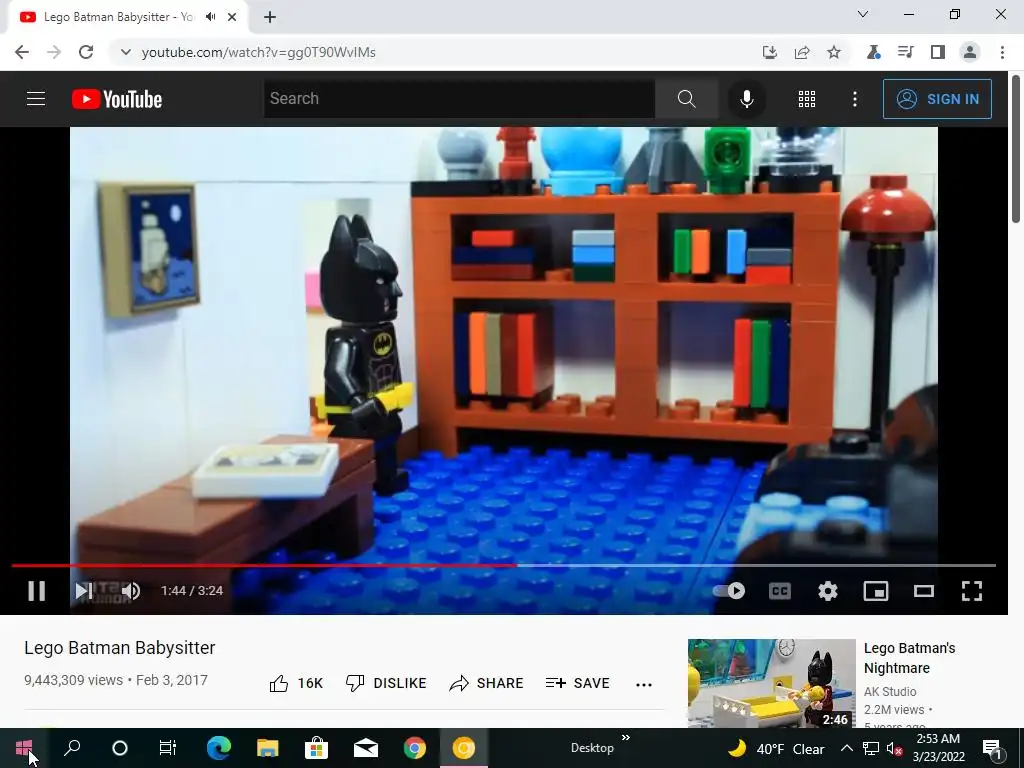The width and height of the screenshot is (1024, 768).
Task: Bookmark this page with the star
Action: coord(834,52)
